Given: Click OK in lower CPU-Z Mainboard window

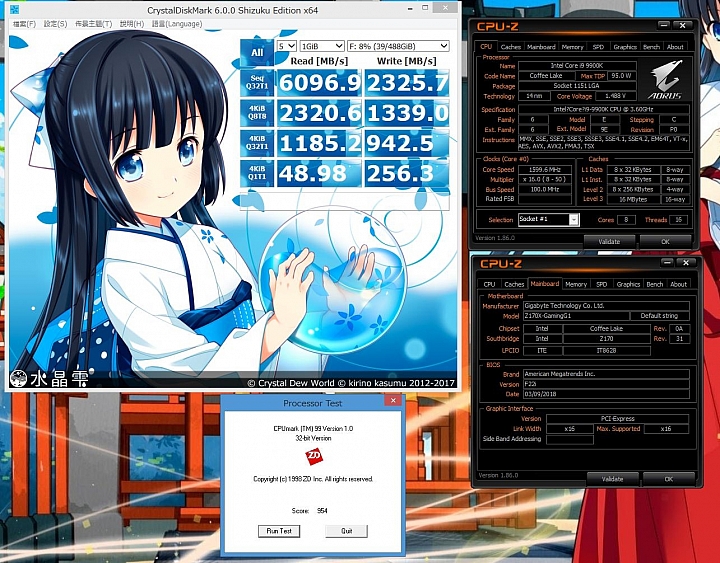Looking at the screenshot, I should coord(669,479).
